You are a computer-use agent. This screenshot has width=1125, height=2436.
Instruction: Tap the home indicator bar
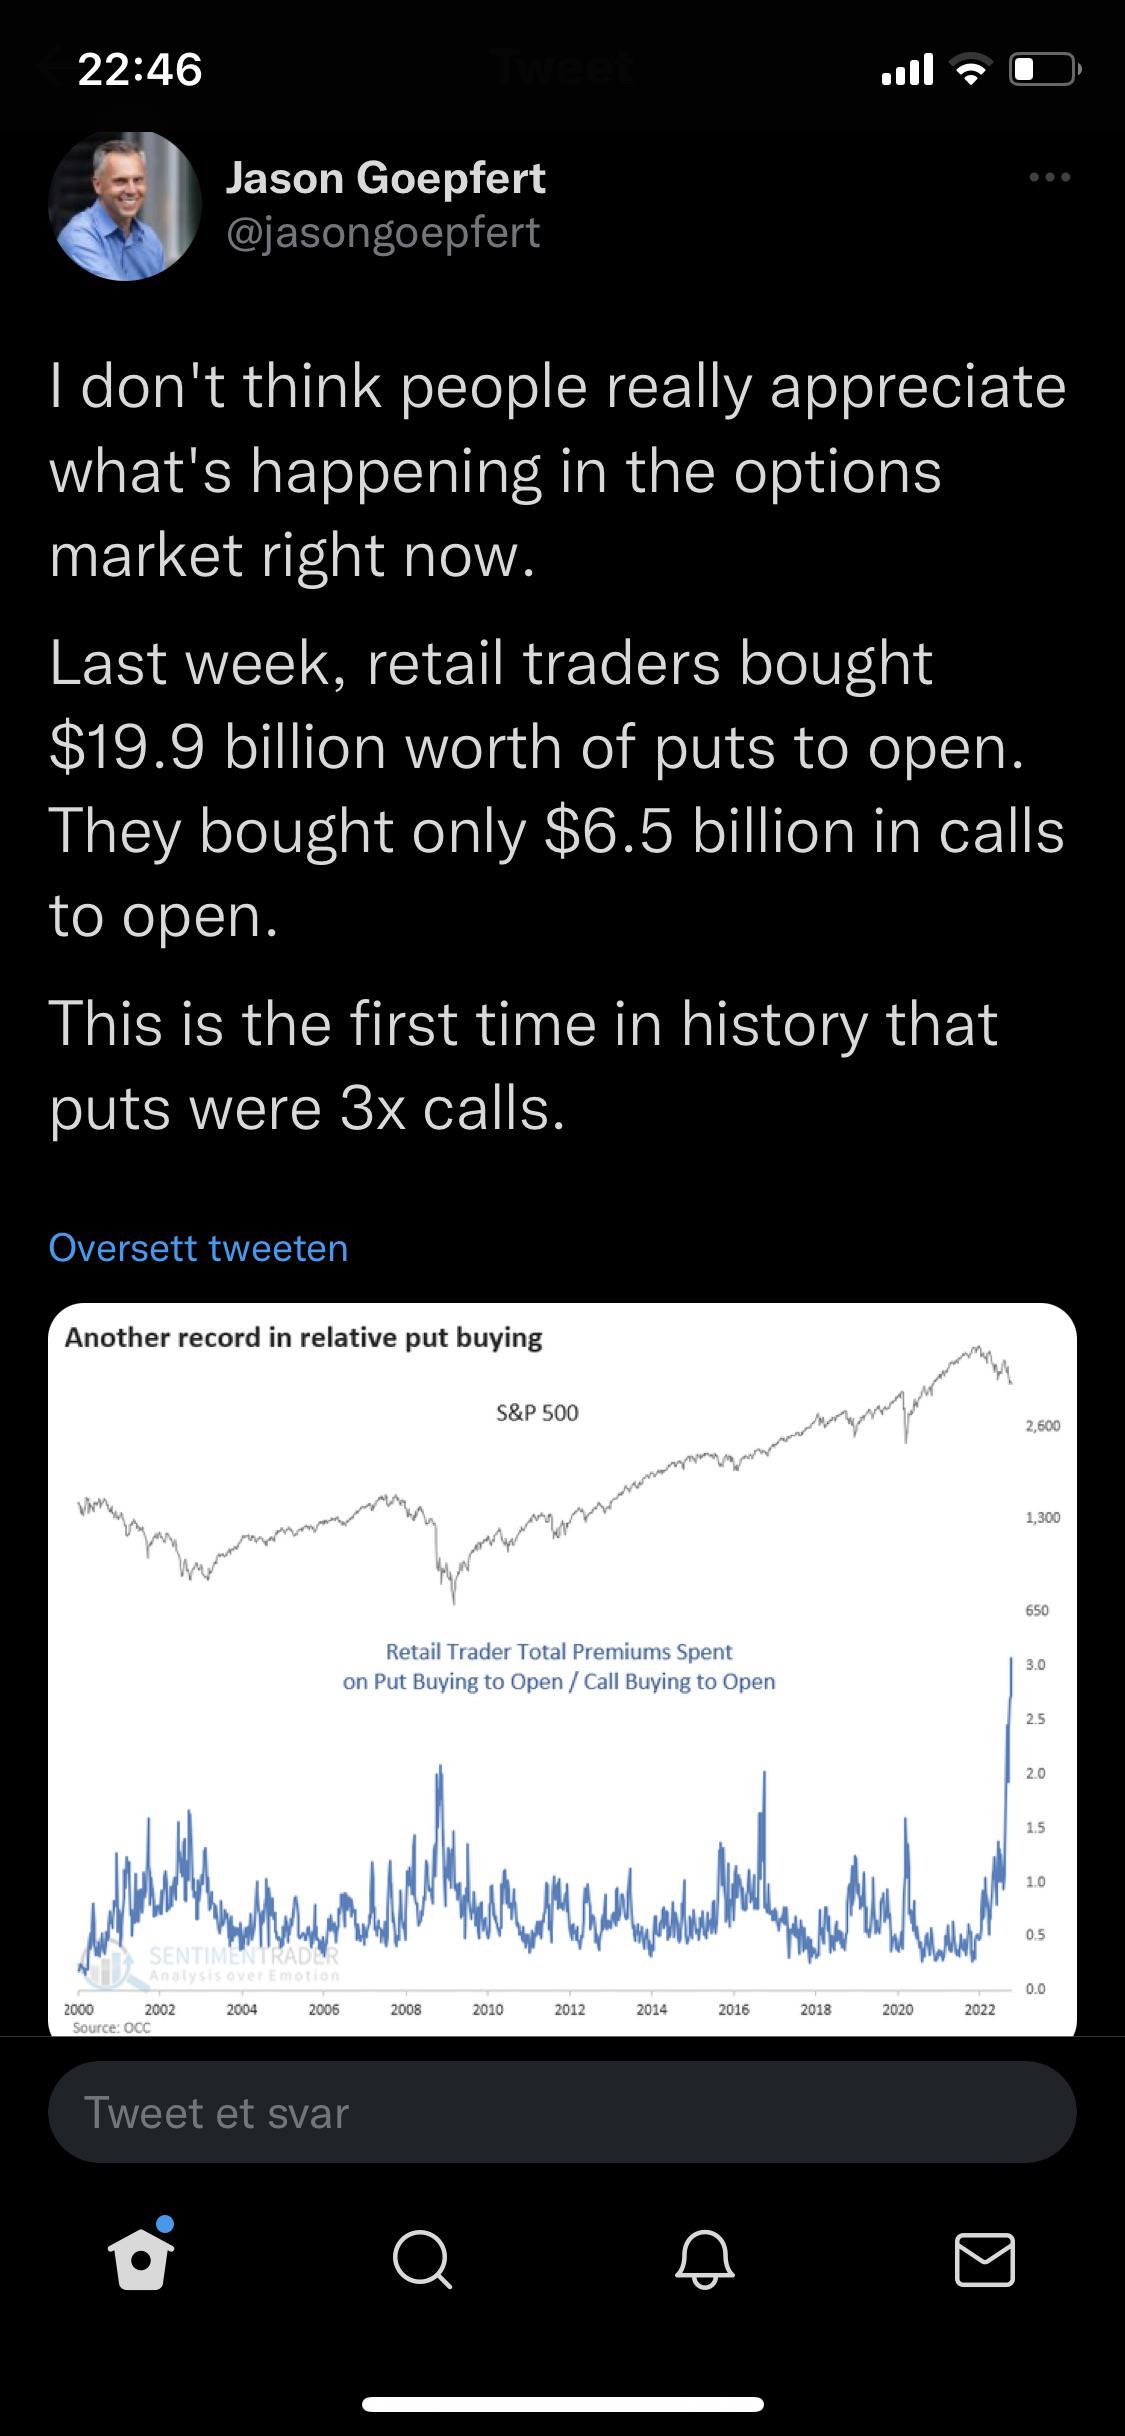[562, 2405]
